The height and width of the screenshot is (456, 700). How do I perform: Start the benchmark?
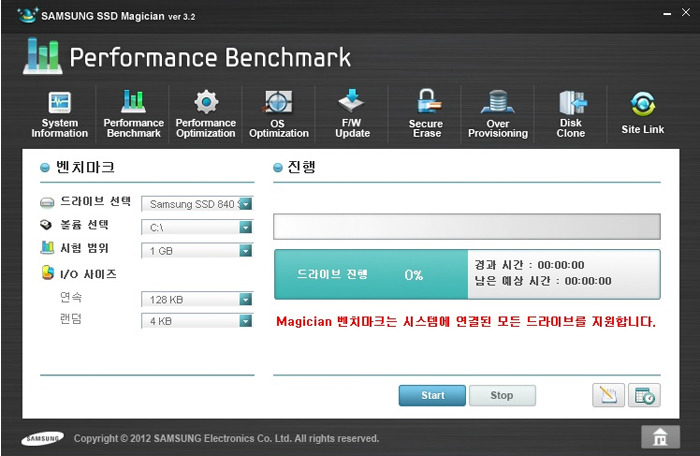(x=432, y=395)
